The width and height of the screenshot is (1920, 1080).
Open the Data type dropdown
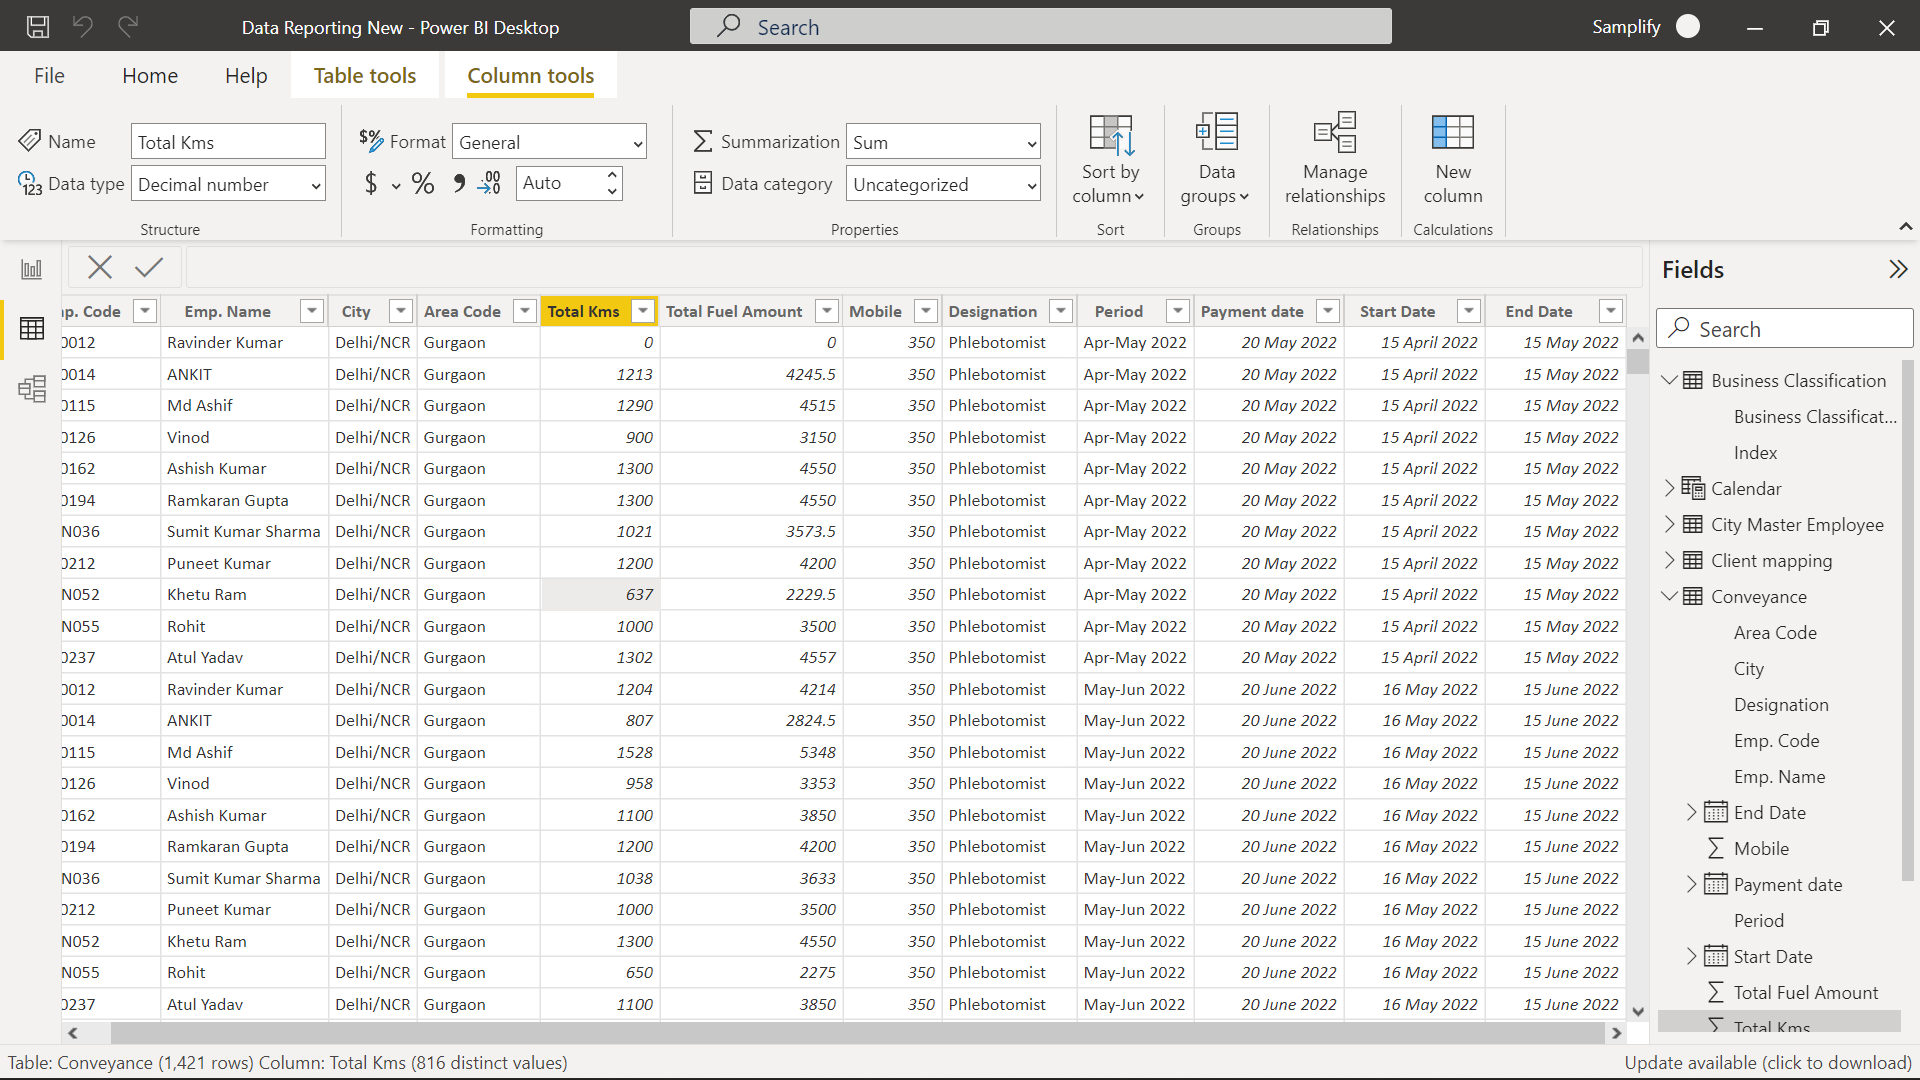(x=228, y=184)
